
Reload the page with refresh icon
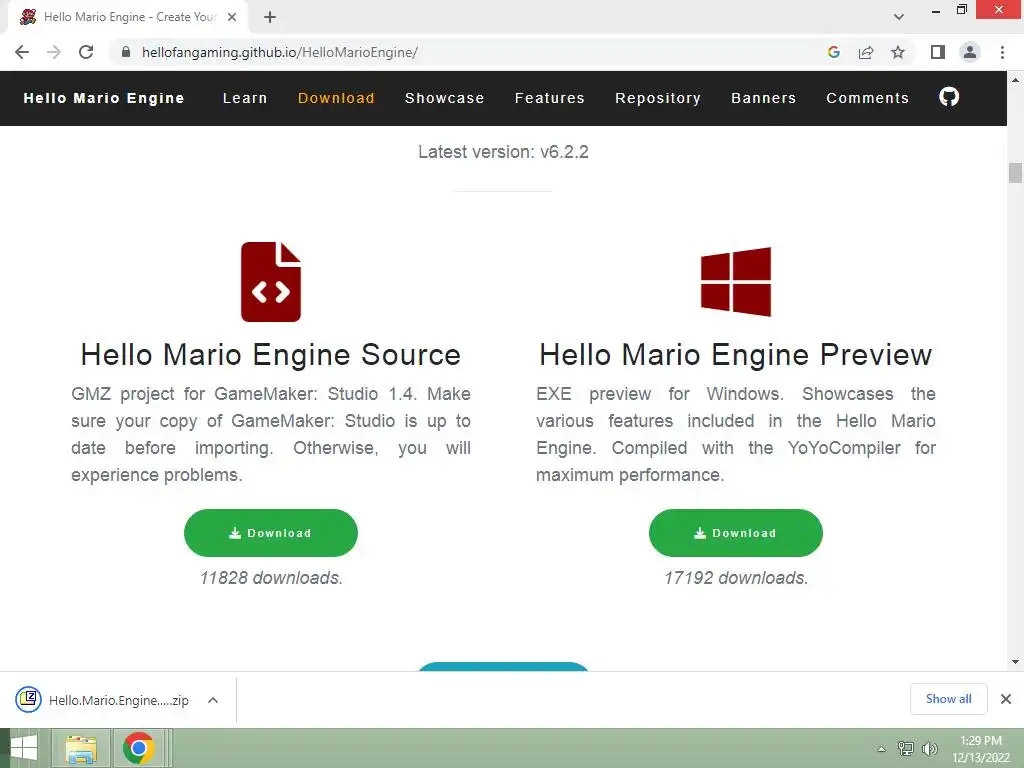click(x=86, y=52)
